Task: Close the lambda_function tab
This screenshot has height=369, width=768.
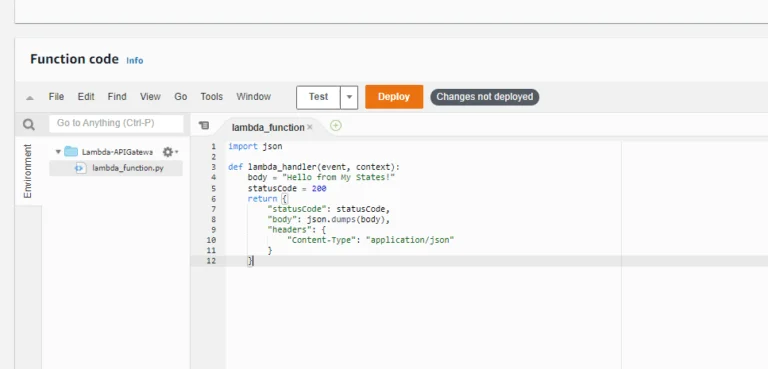Action: pyautogui.click(x=310, y=127)
